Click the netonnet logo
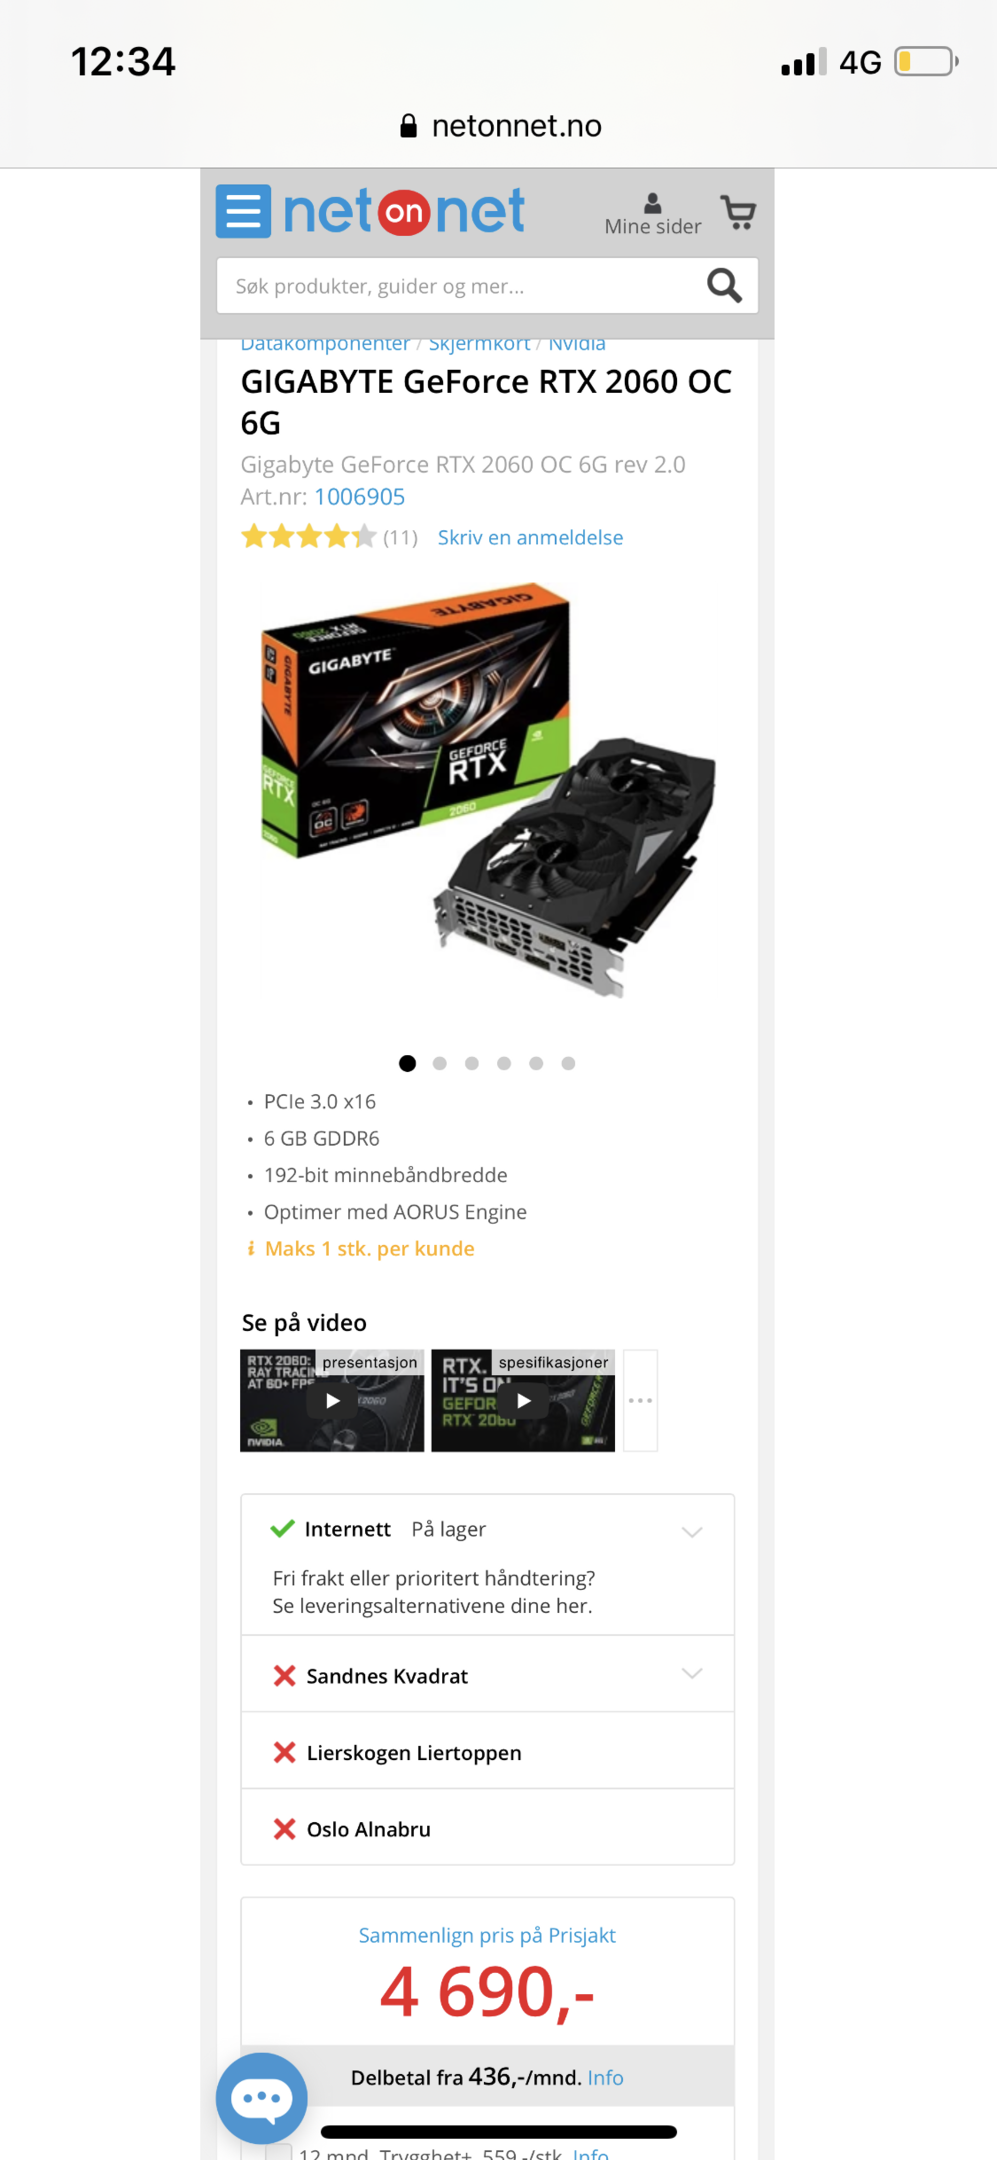This screenshot has height=2160, width=997. point(404,211)
